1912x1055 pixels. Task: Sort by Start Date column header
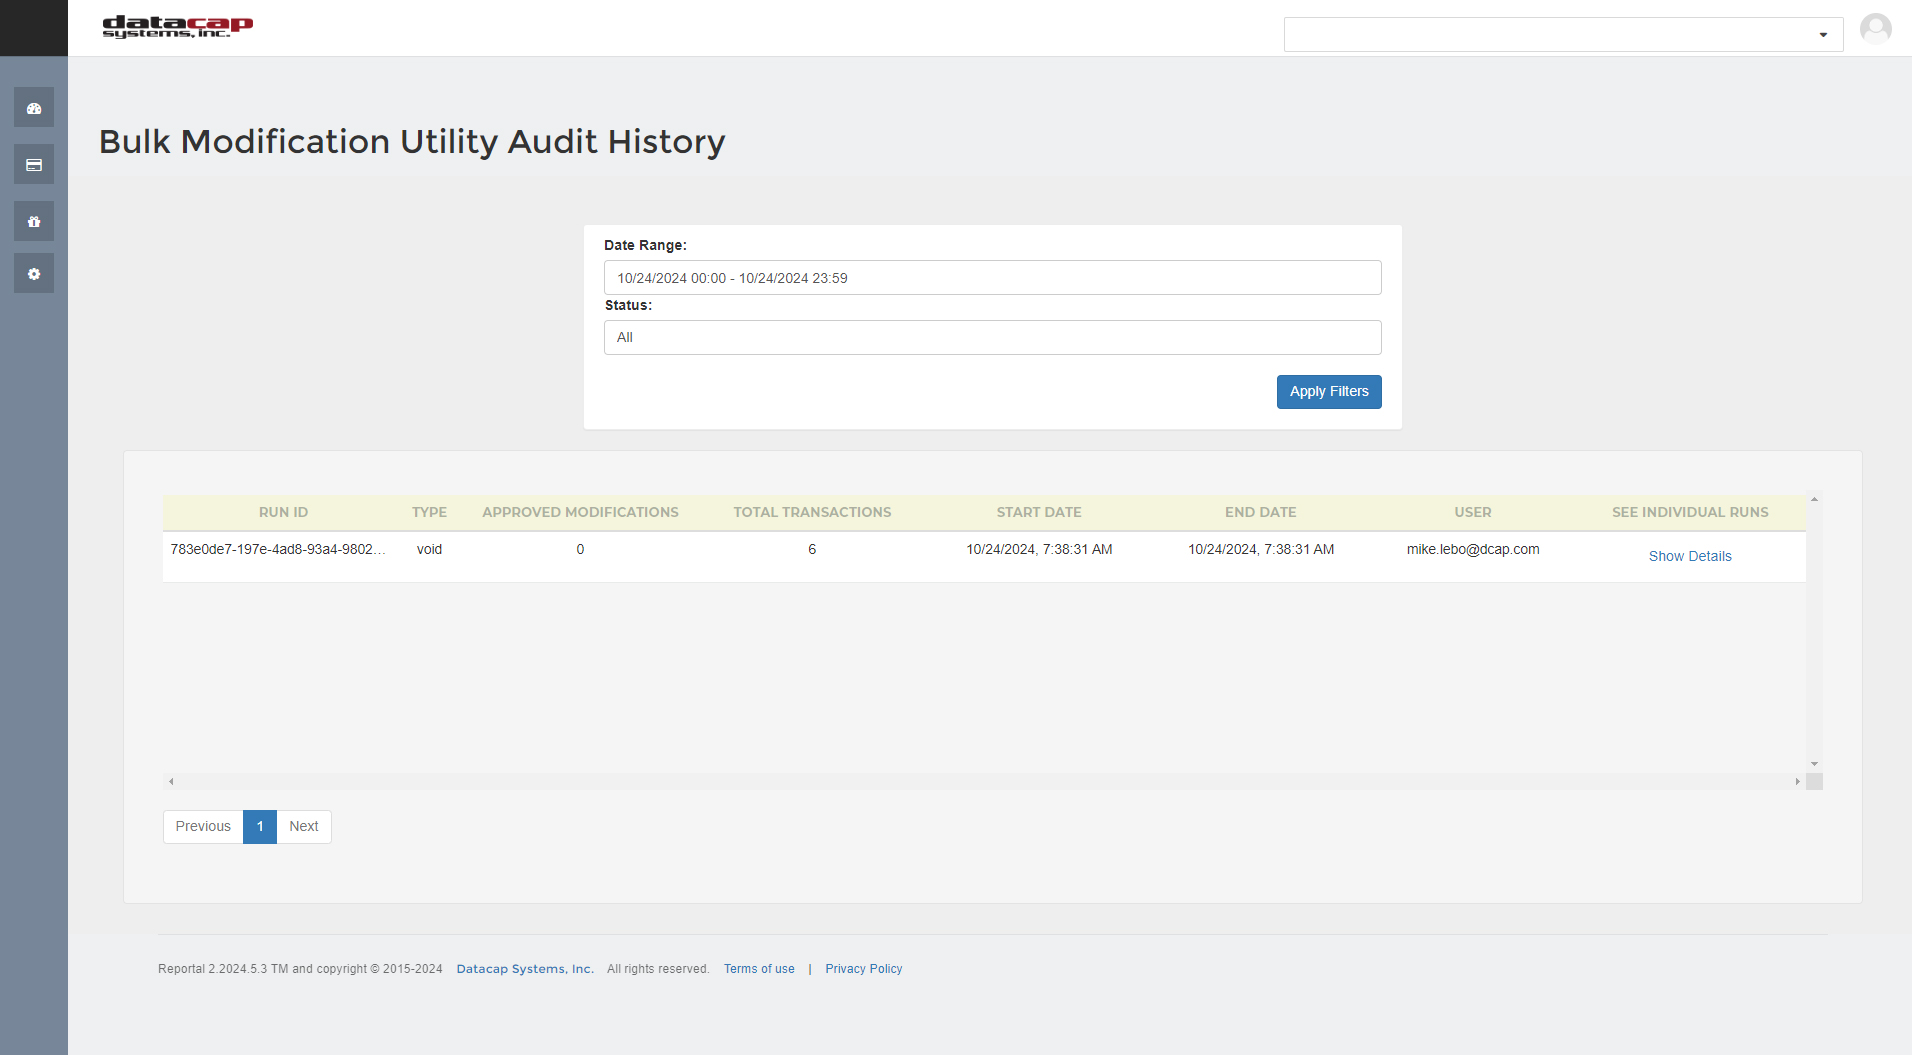1038,513
